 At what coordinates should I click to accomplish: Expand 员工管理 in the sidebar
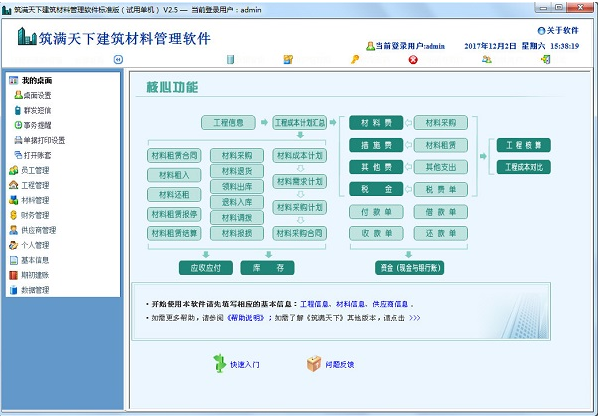click(x=29, y=170)
